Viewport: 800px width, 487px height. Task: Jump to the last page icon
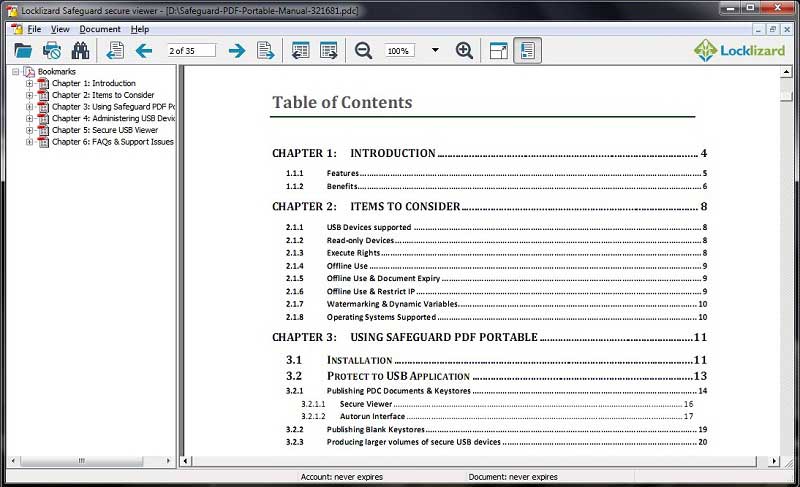[x=265, y=50]
